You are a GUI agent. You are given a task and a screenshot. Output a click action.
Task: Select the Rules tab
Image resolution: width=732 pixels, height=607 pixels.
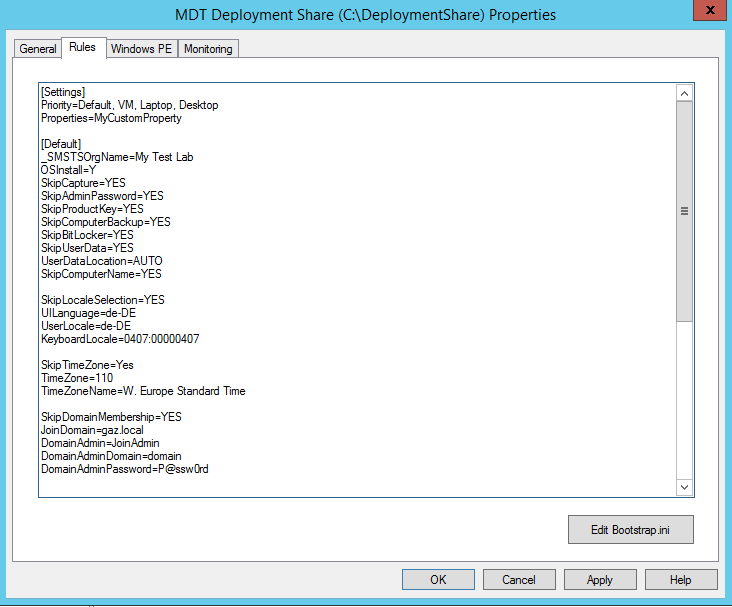(82, 48)
